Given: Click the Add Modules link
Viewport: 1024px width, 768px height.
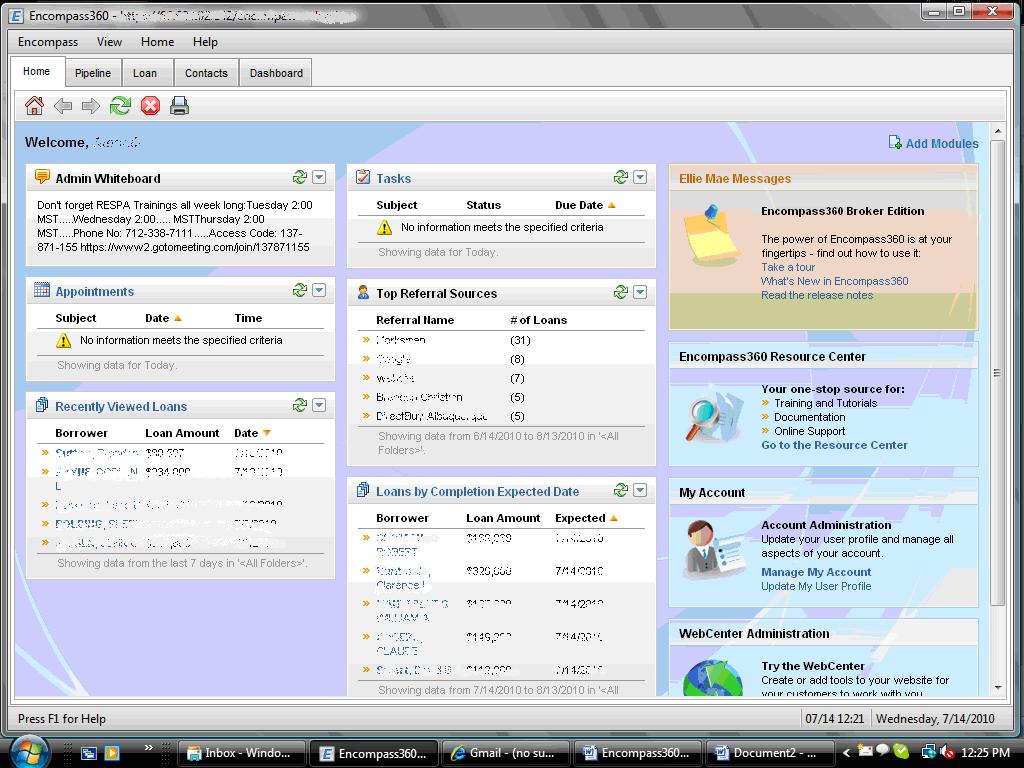Looking at the screenshot, I should pyautogui.click(x=942, y=144).
